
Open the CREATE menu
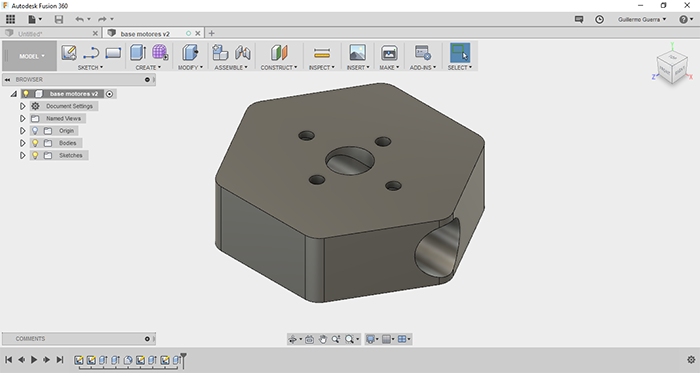(148, 67)
